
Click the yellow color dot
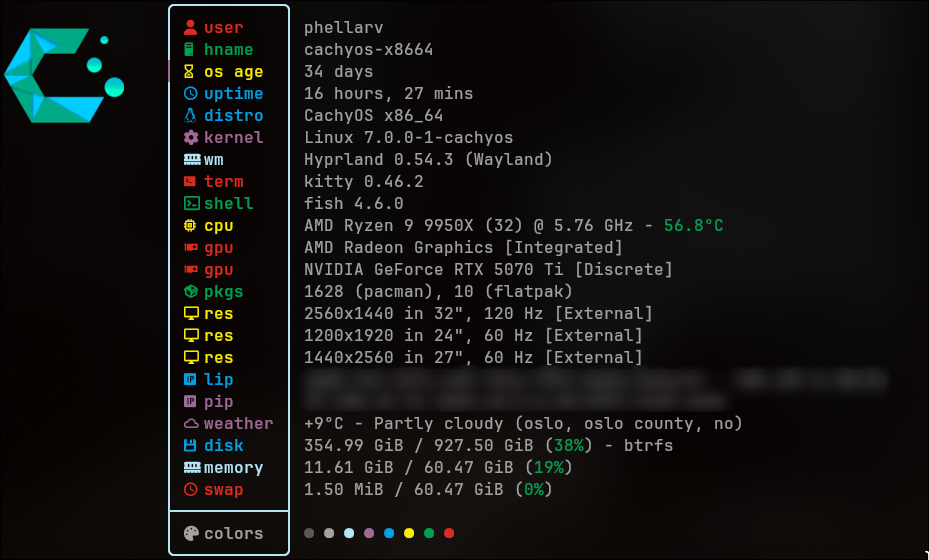tap(409, 533)
